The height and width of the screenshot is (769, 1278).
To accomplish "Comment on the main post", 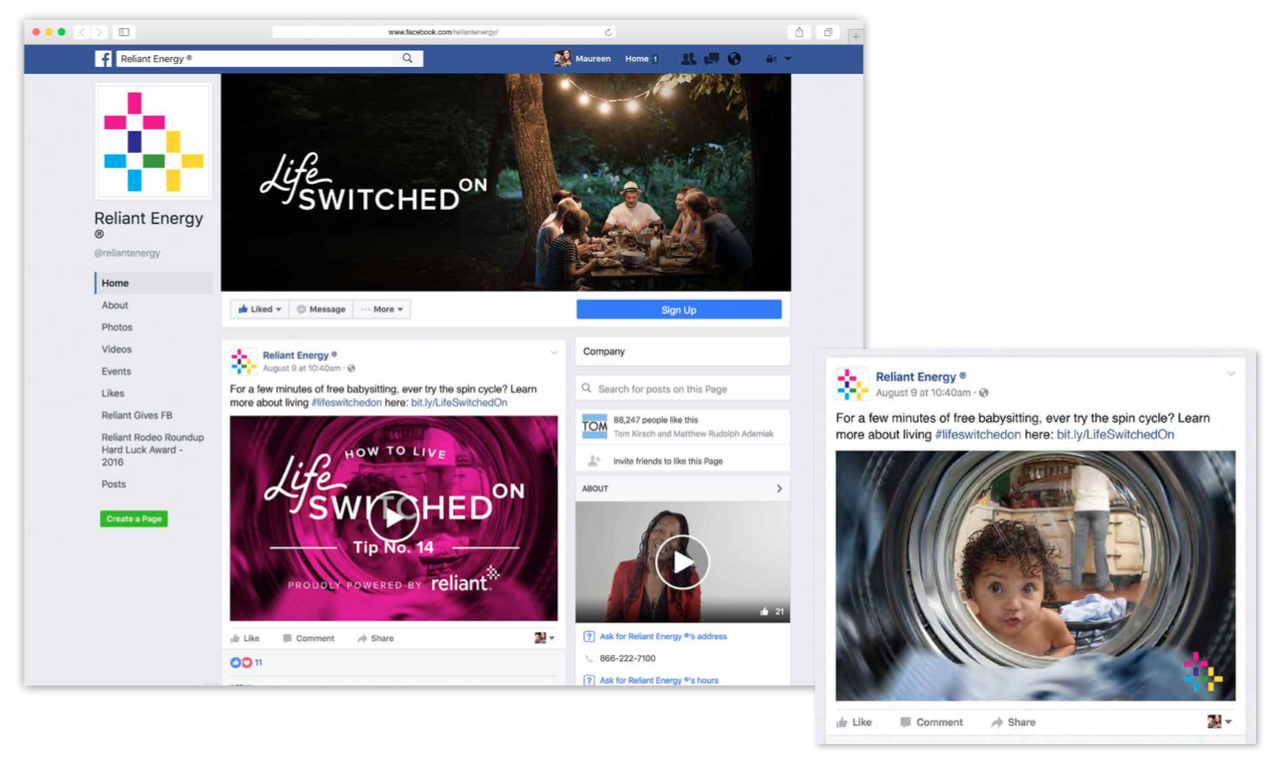I will click(308, 638).
